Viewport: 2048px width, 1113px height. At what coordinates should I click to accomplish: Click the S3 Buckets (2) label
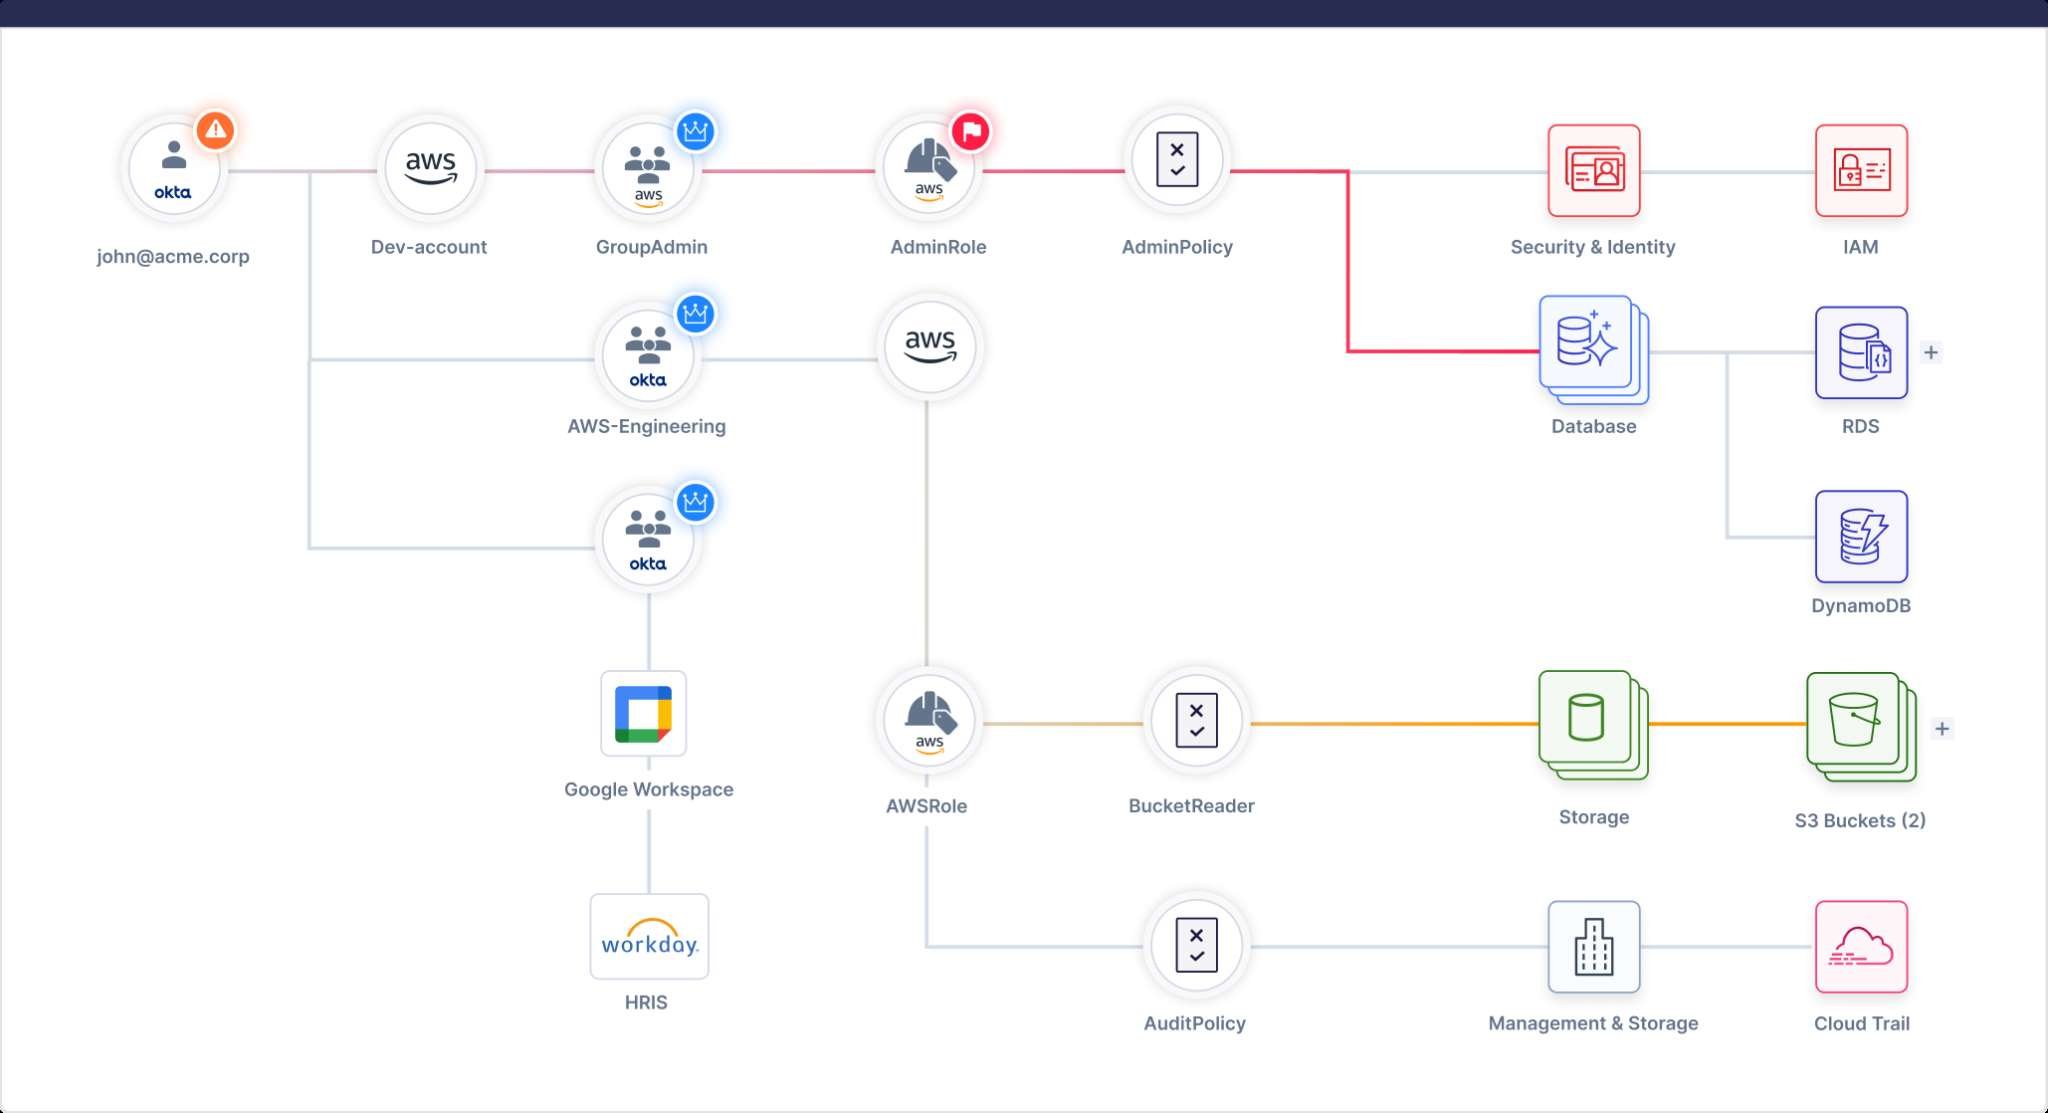(x=1860, y=821)
